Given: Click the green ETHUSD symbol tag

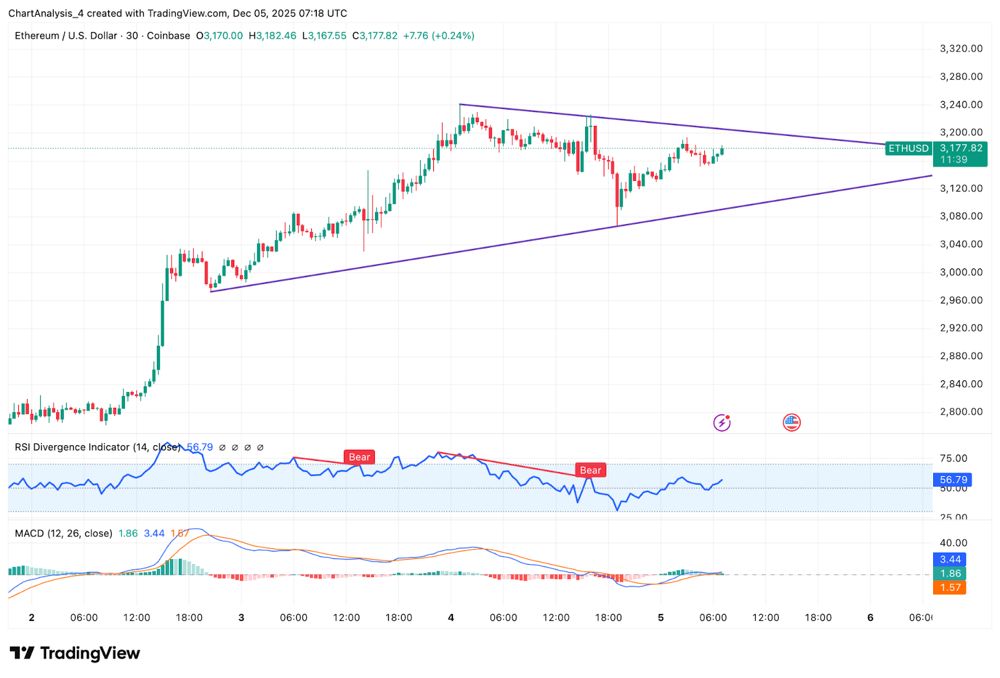Looking at the screenshot, I should point(907,148).
